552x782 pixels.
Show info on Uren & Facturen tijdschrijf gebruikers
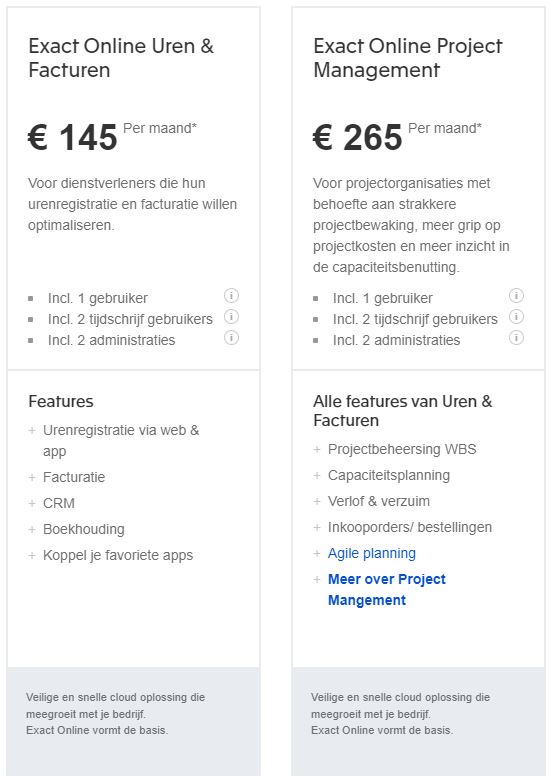pos(231,317)
